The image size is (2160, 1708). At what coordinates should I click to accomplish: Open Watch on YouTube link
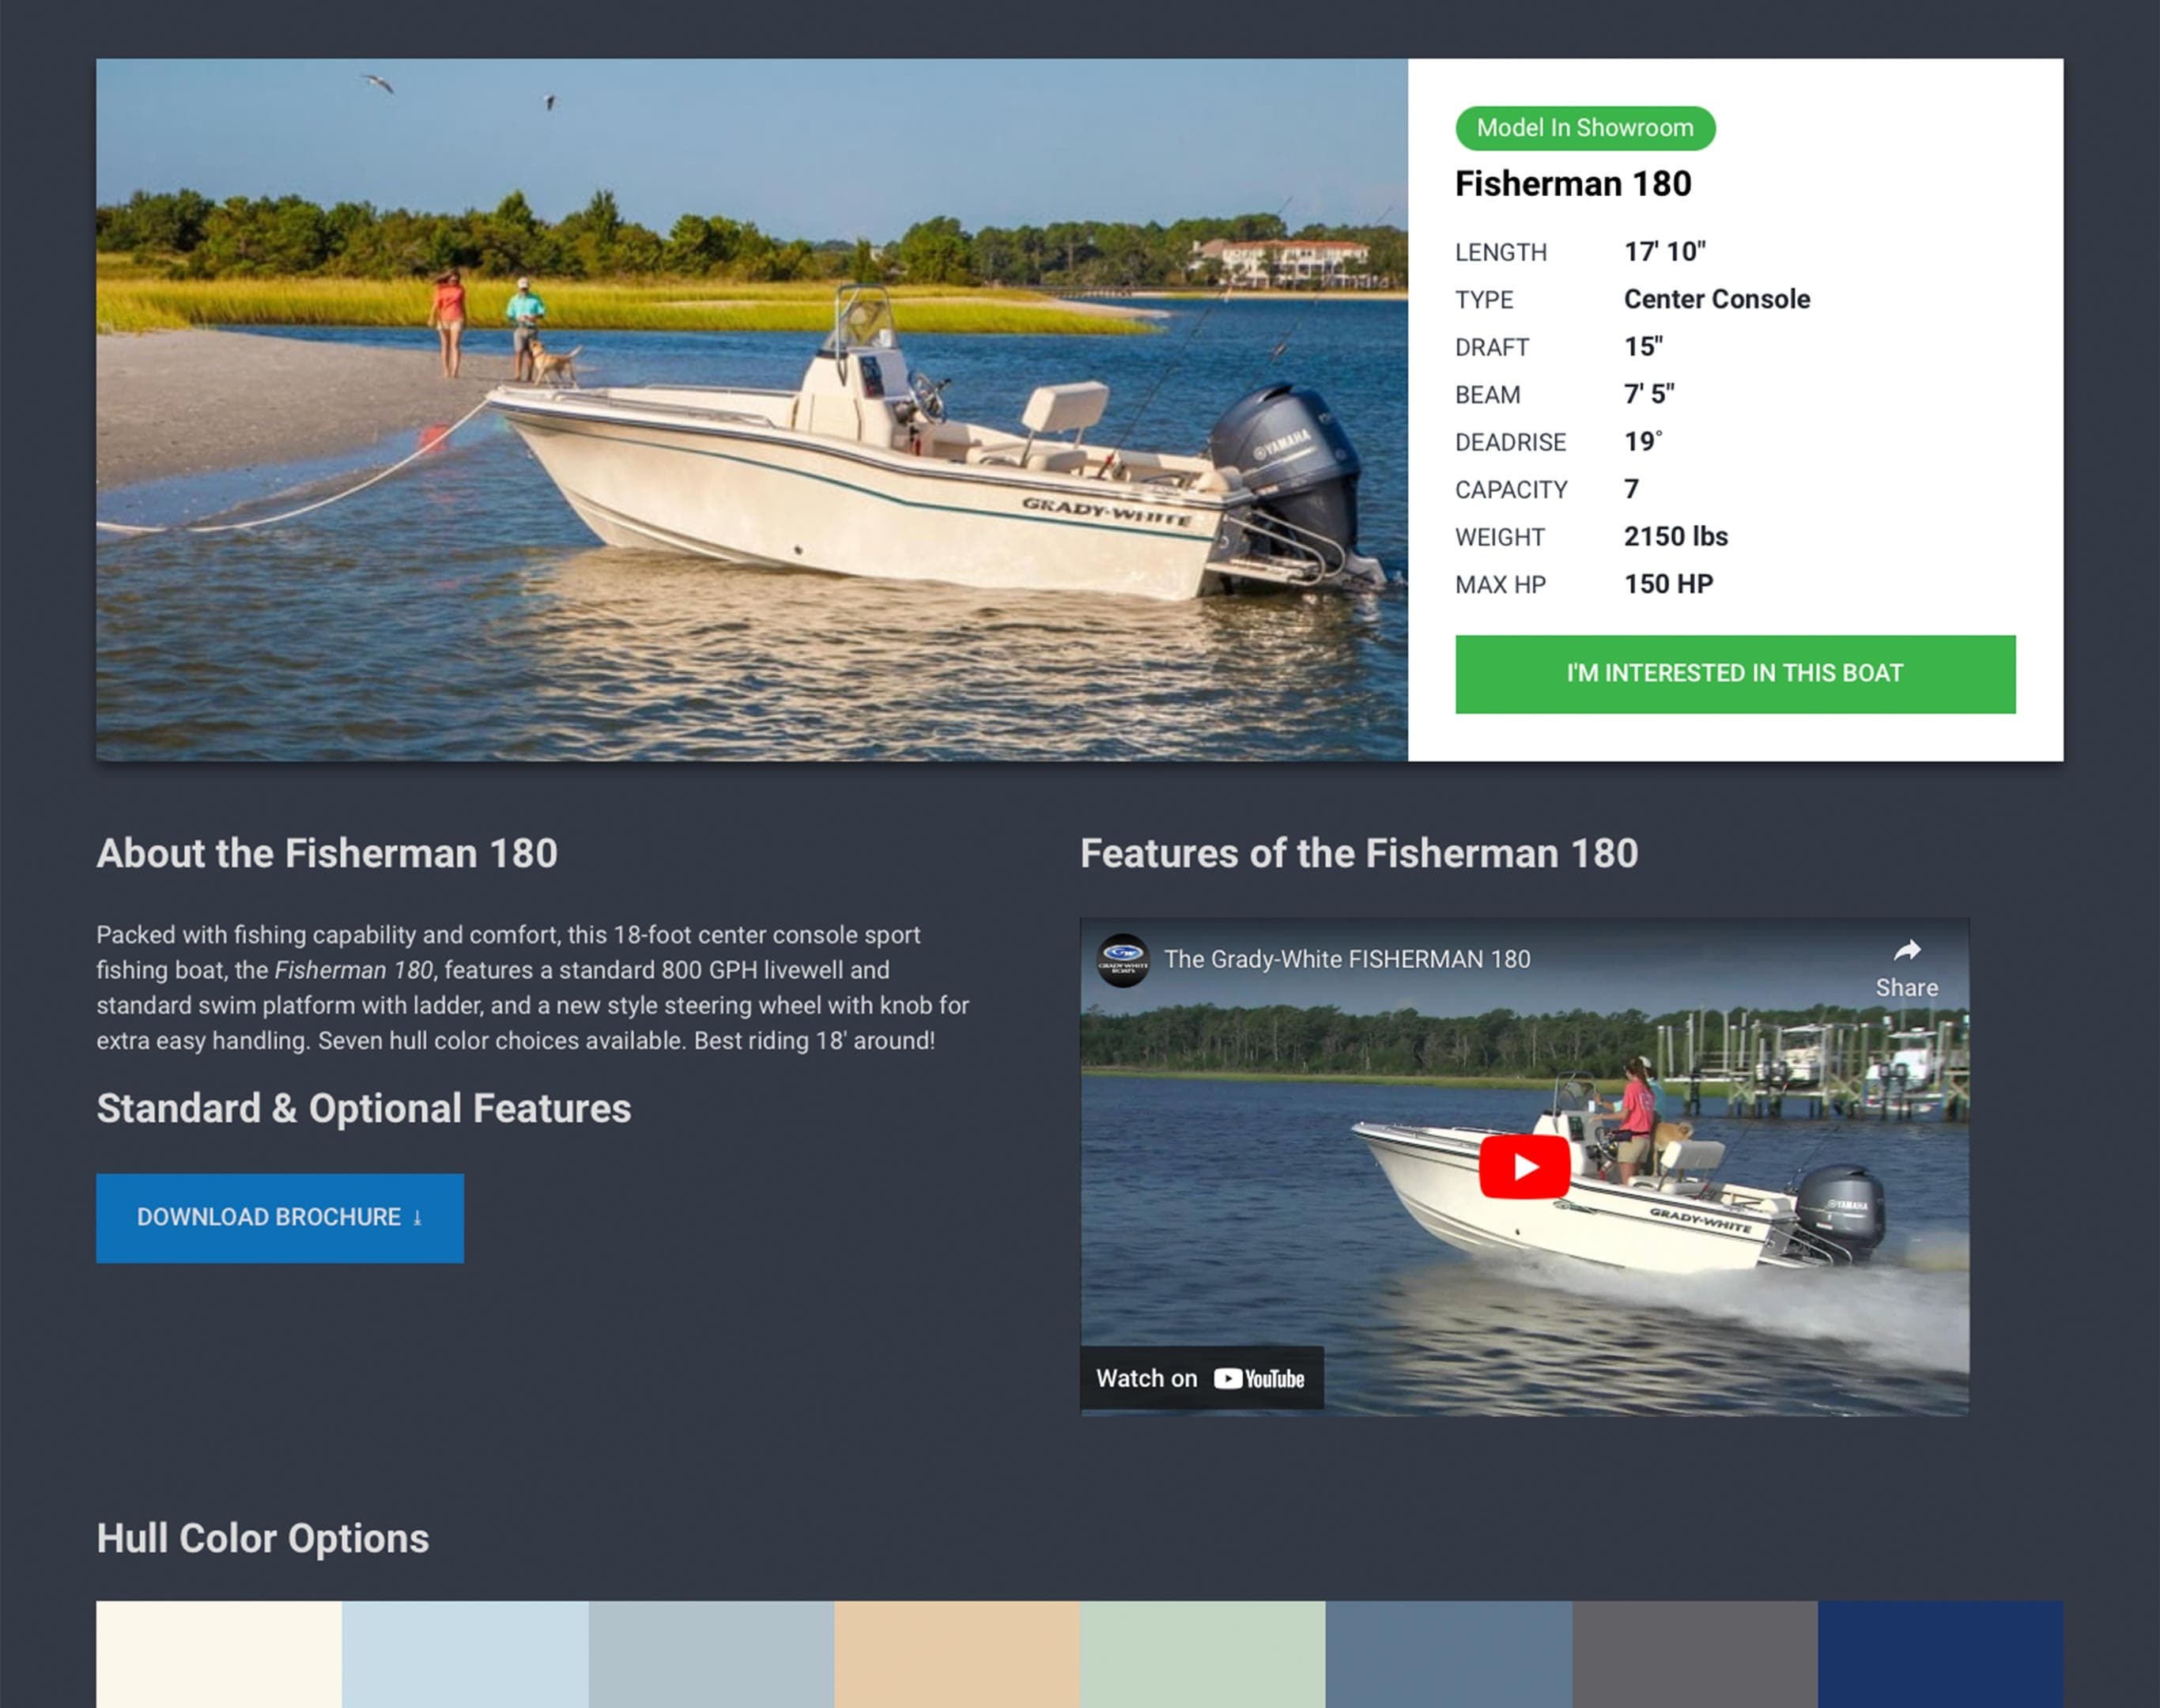[1201, 1378]
